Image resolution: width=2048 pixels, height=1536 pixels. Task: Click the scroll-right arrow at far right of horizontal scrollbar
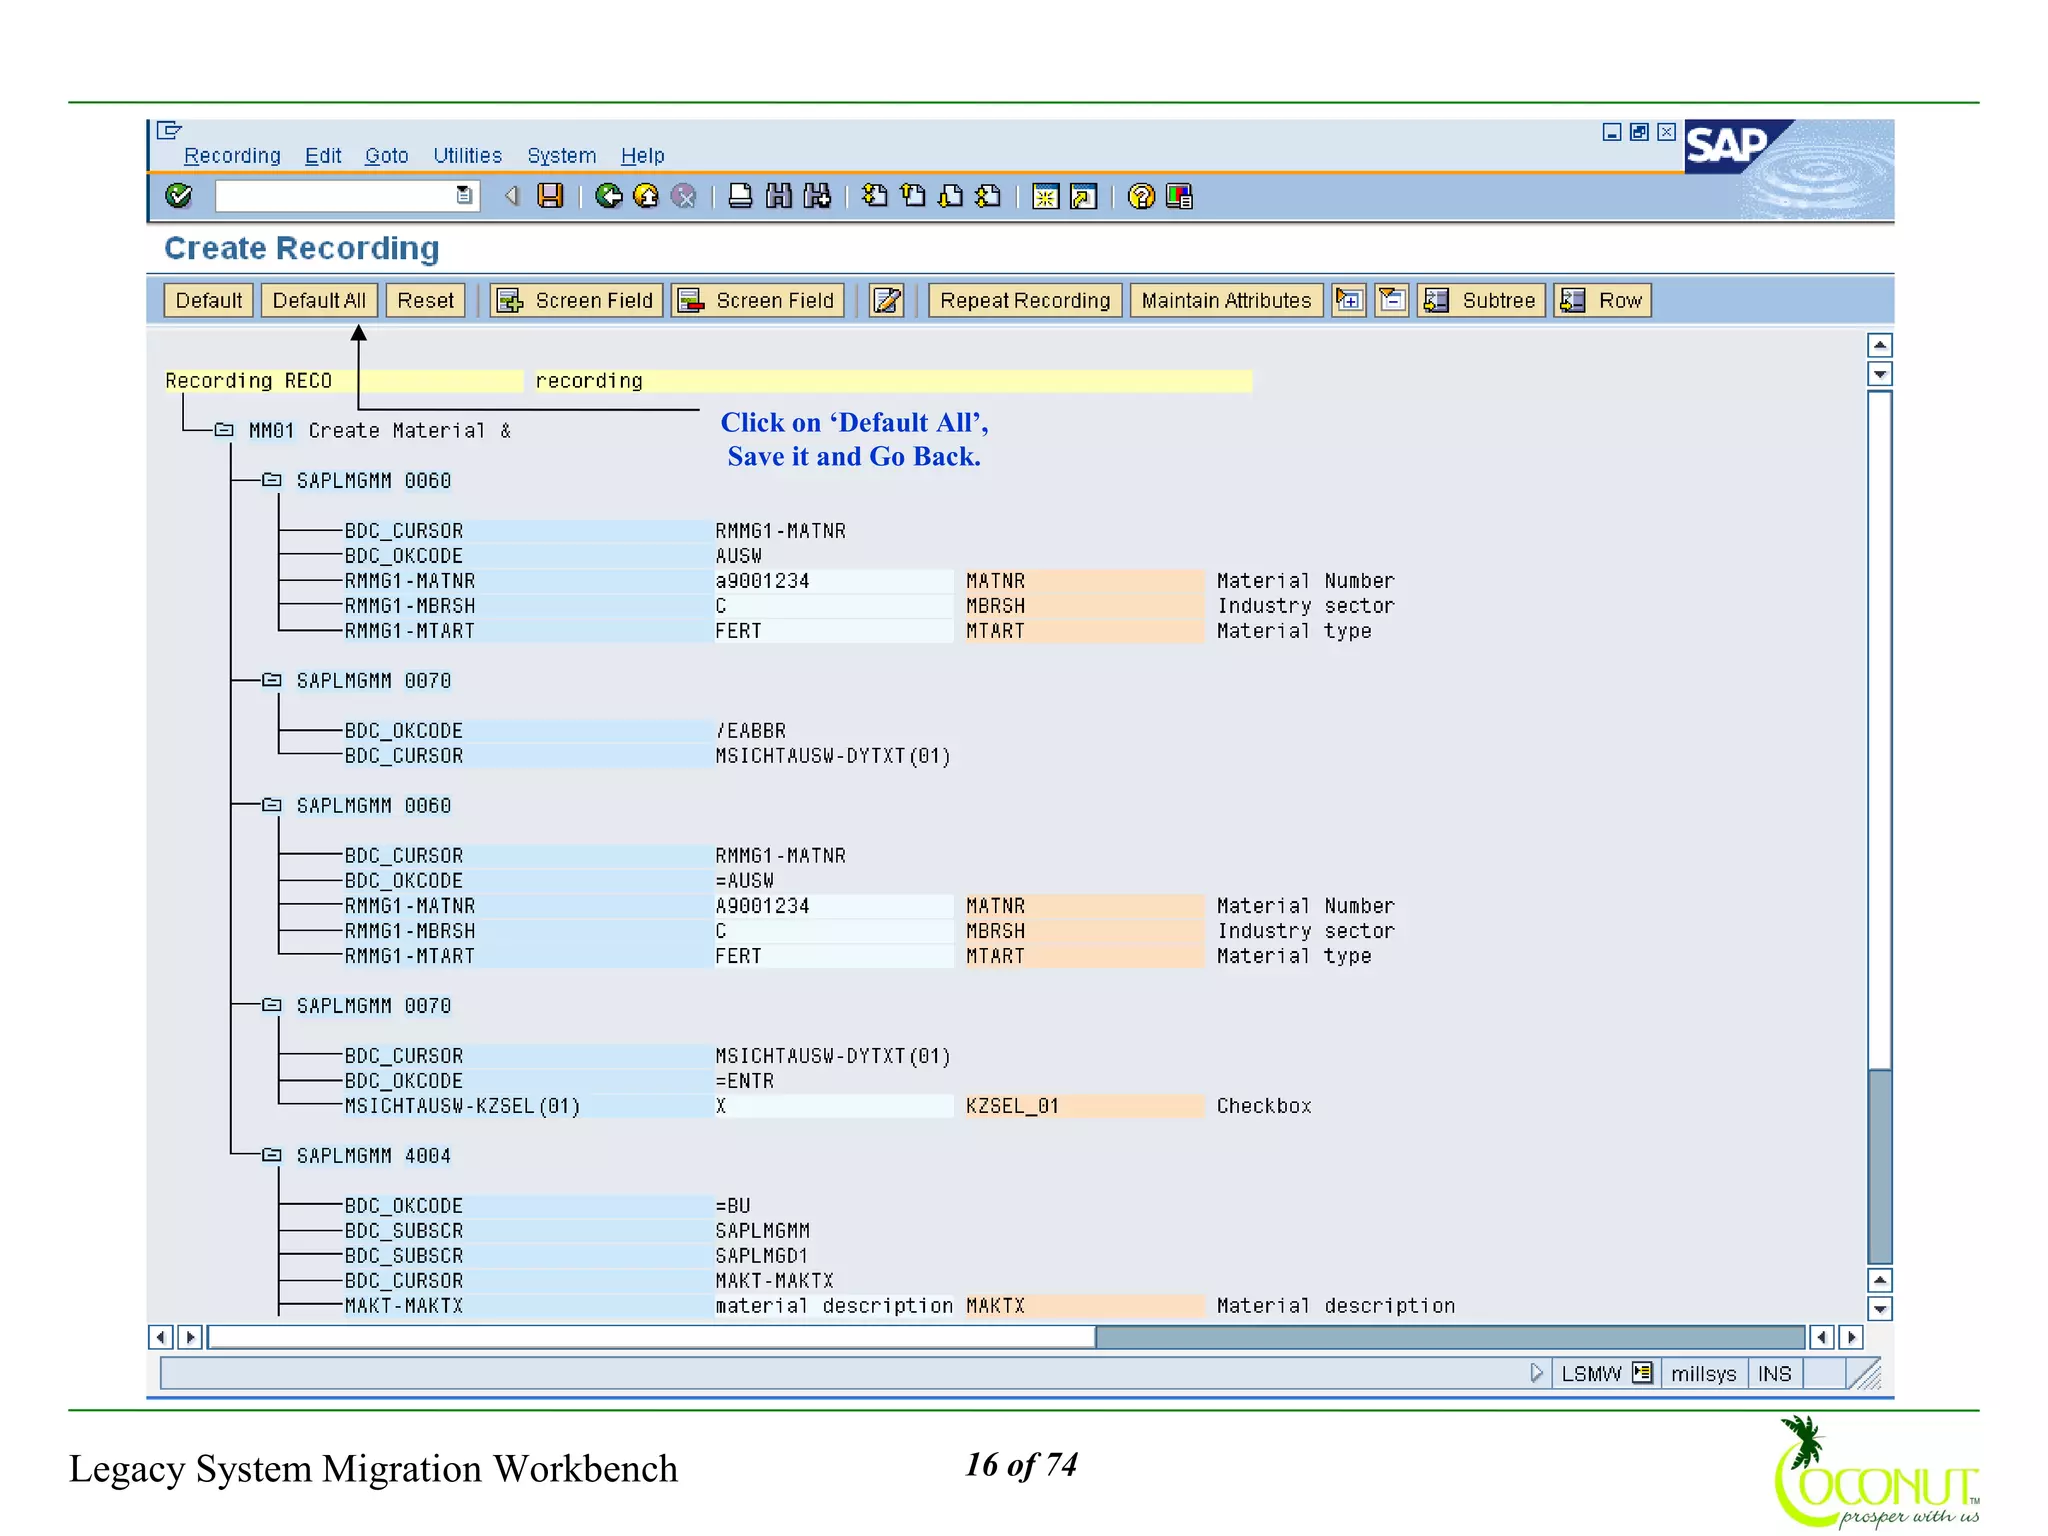click(x=1851, y=1337)
